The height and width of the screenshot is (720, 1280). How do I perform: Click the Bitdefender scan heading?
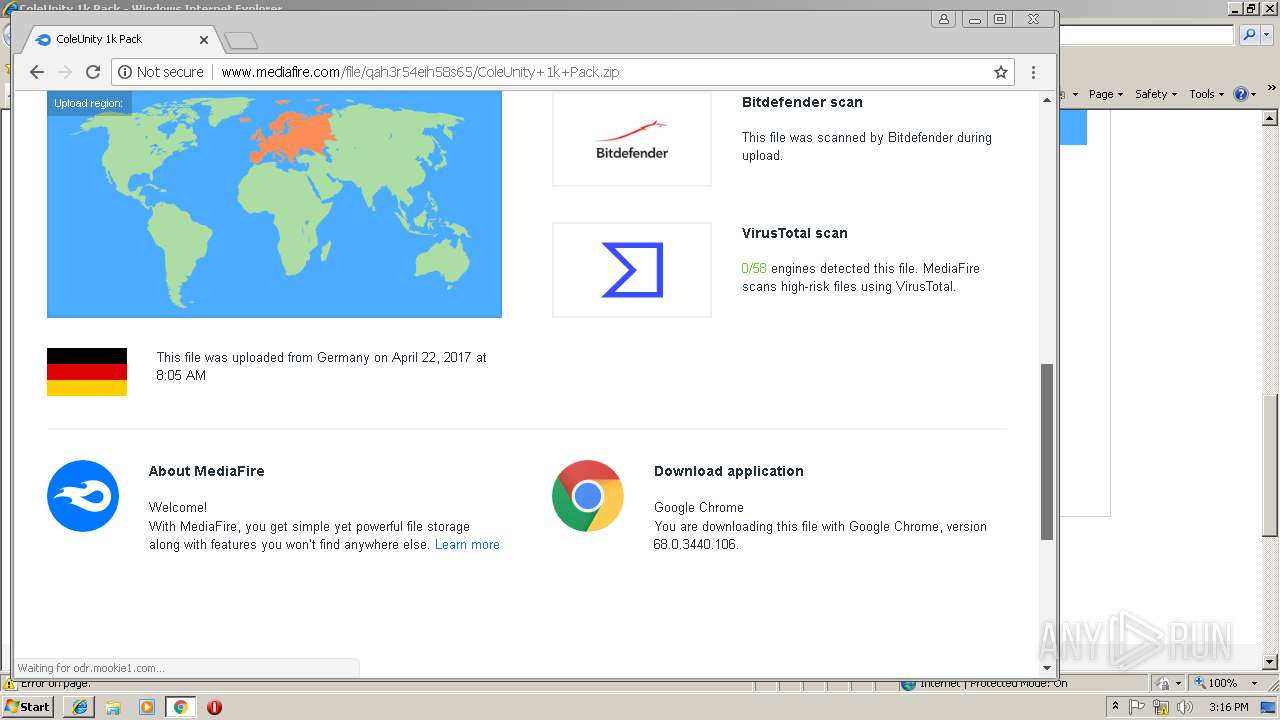coord(802,102)
